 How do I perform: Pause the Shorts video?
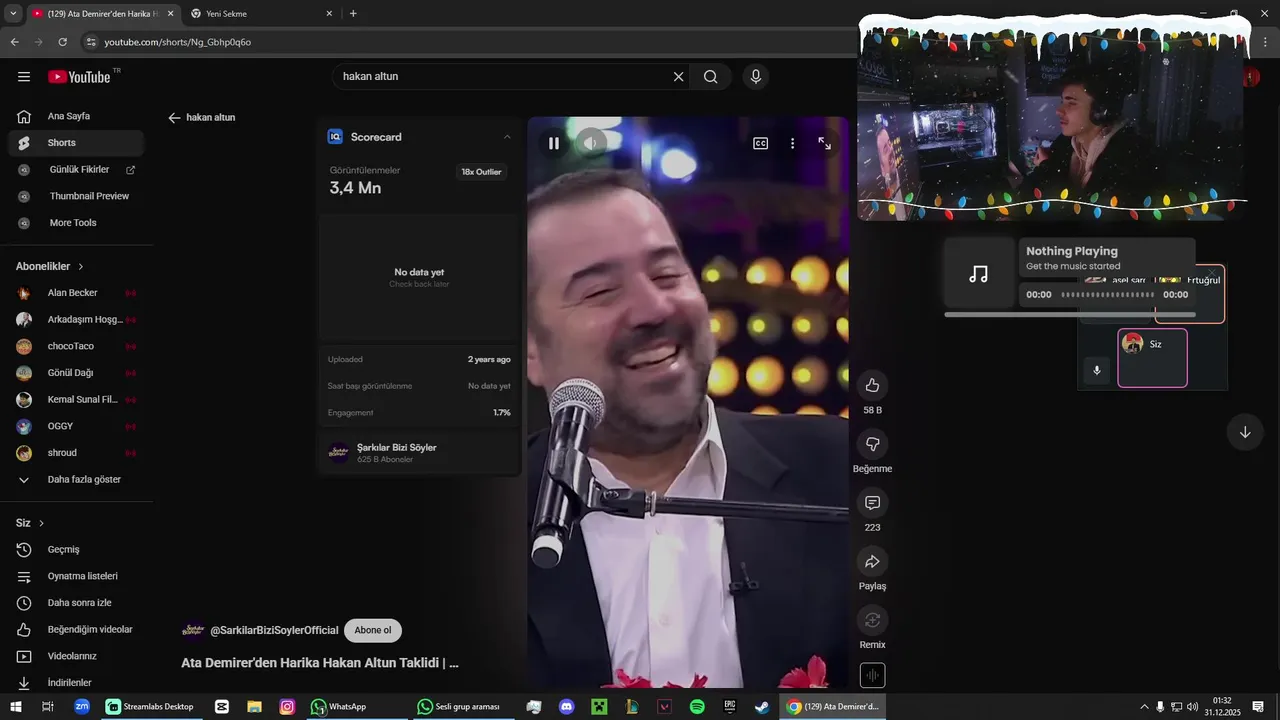pyautogui.click(x=554, y=143)
